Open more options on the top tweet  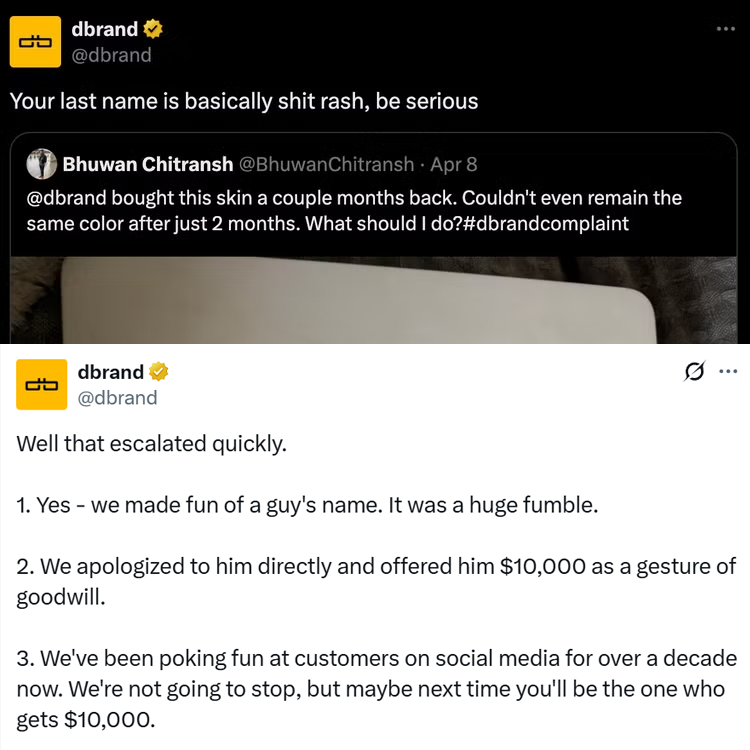click(x=726, y=29)
